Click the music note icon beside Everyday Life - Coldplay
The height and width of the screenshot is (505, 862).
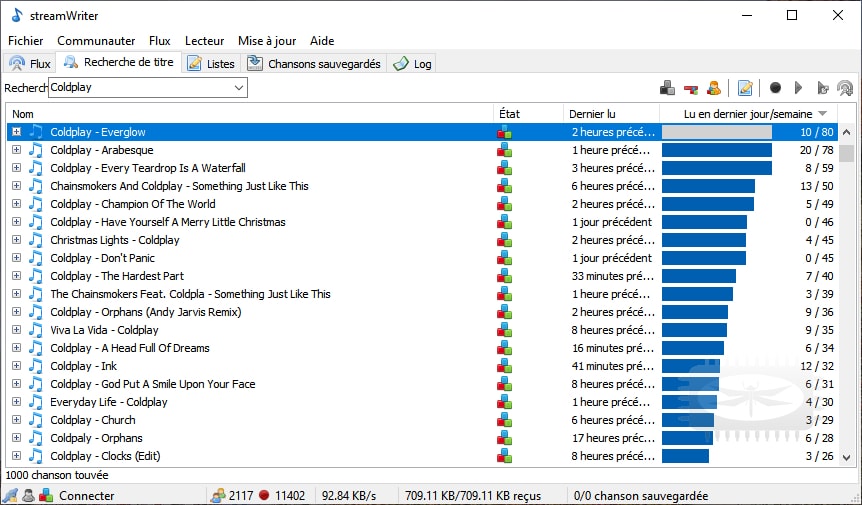(x=36, y=402)
